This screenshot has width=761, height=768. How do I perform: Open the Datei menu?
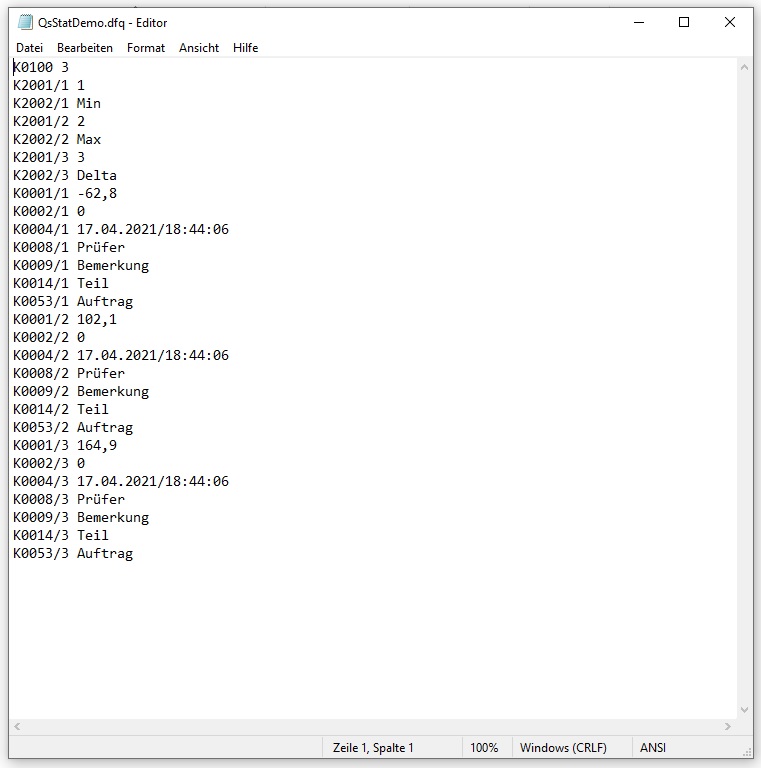[x=29, y=48]
